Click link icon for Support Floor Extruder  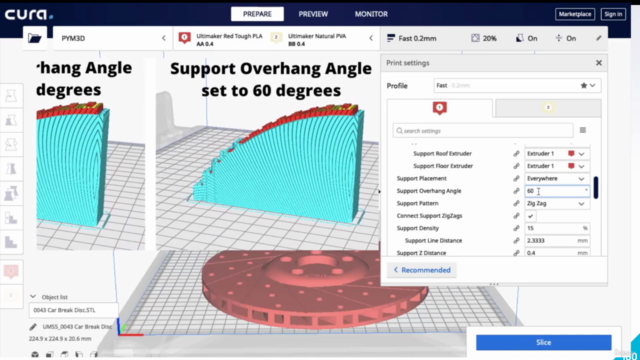[x=516, y=166]
